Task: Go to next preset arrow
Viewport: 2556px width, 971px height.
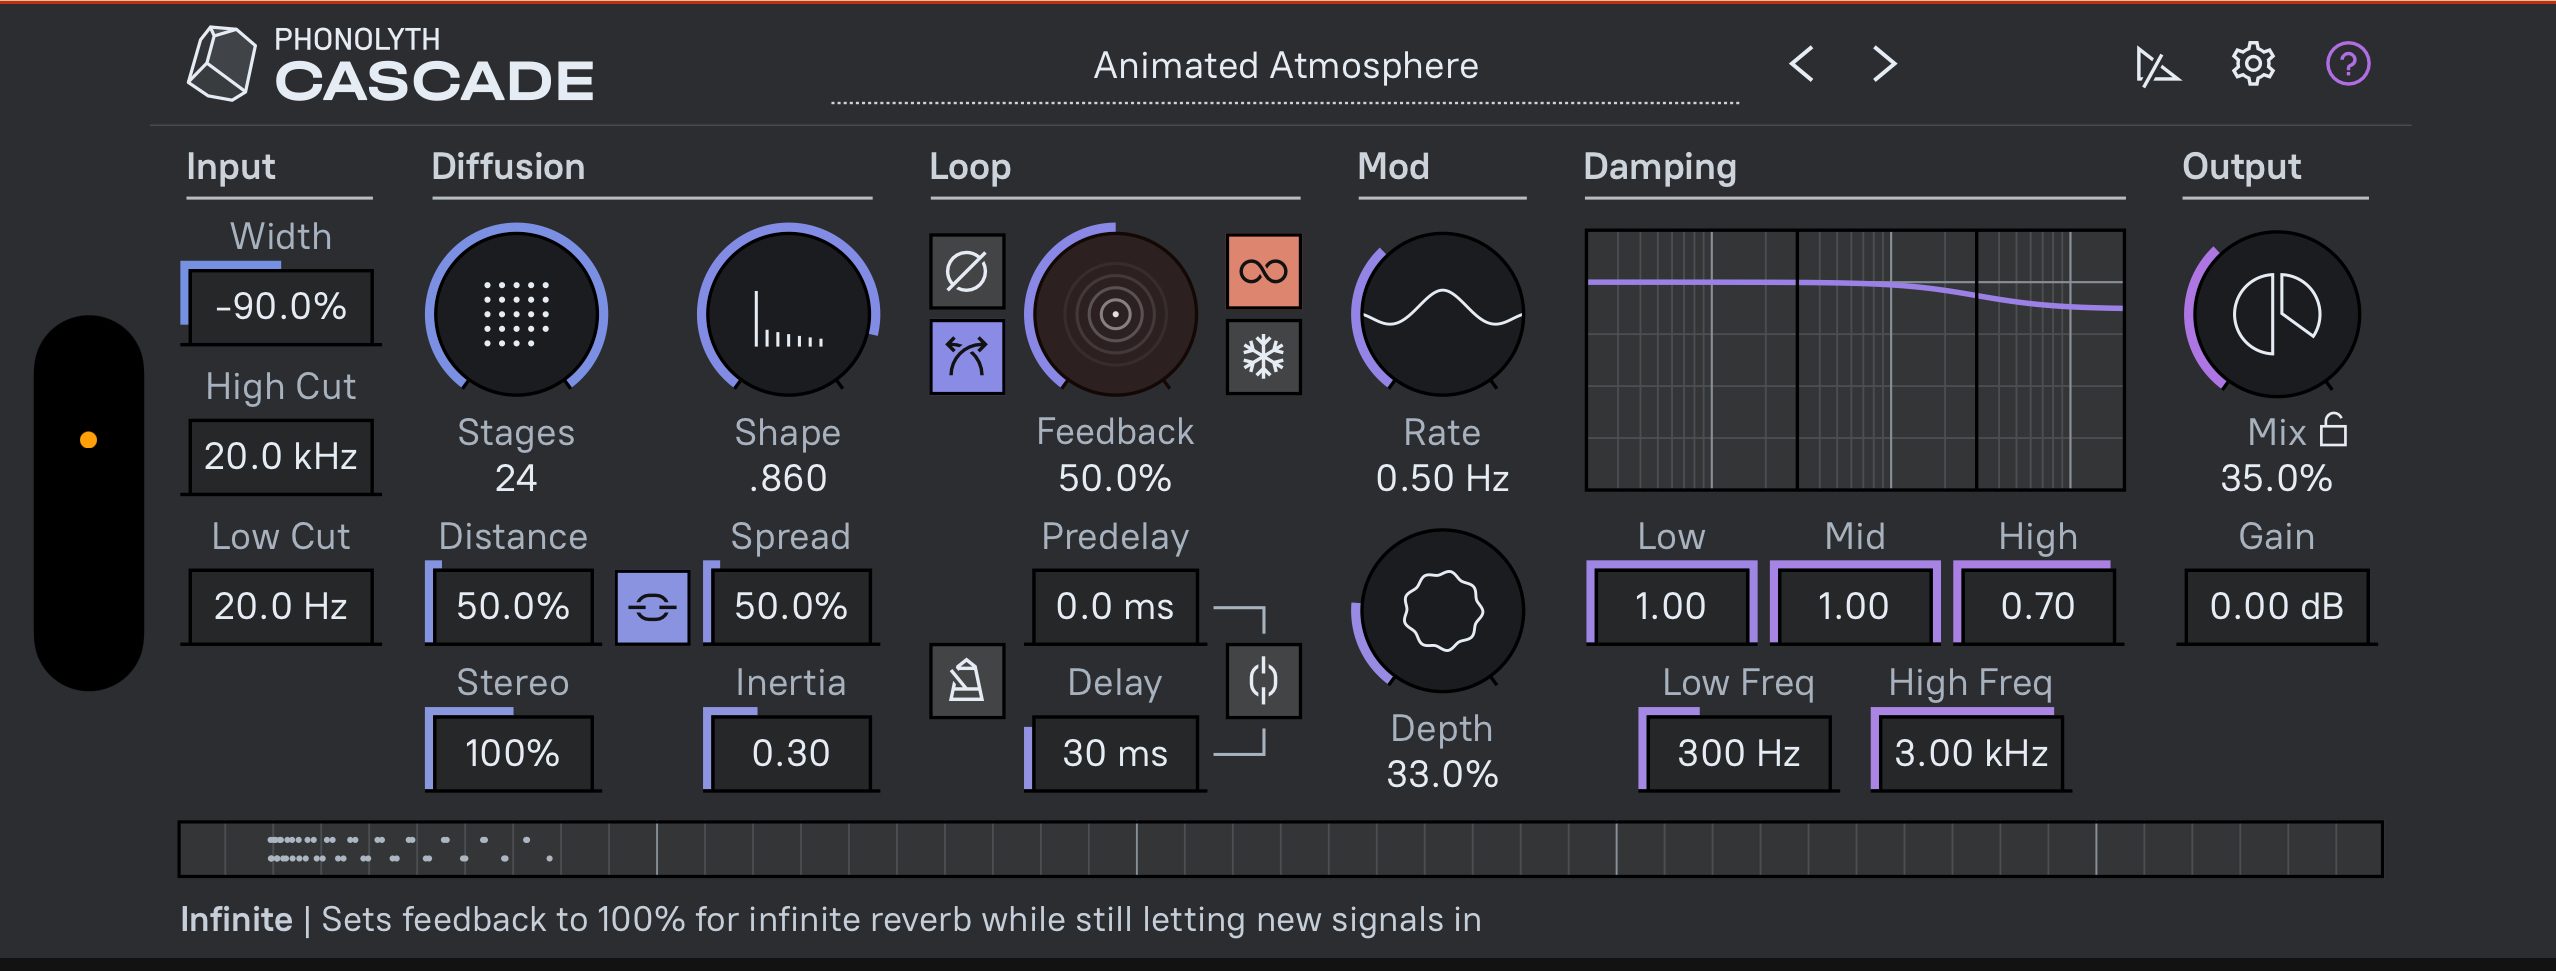Action: (x=1884, y=65)
